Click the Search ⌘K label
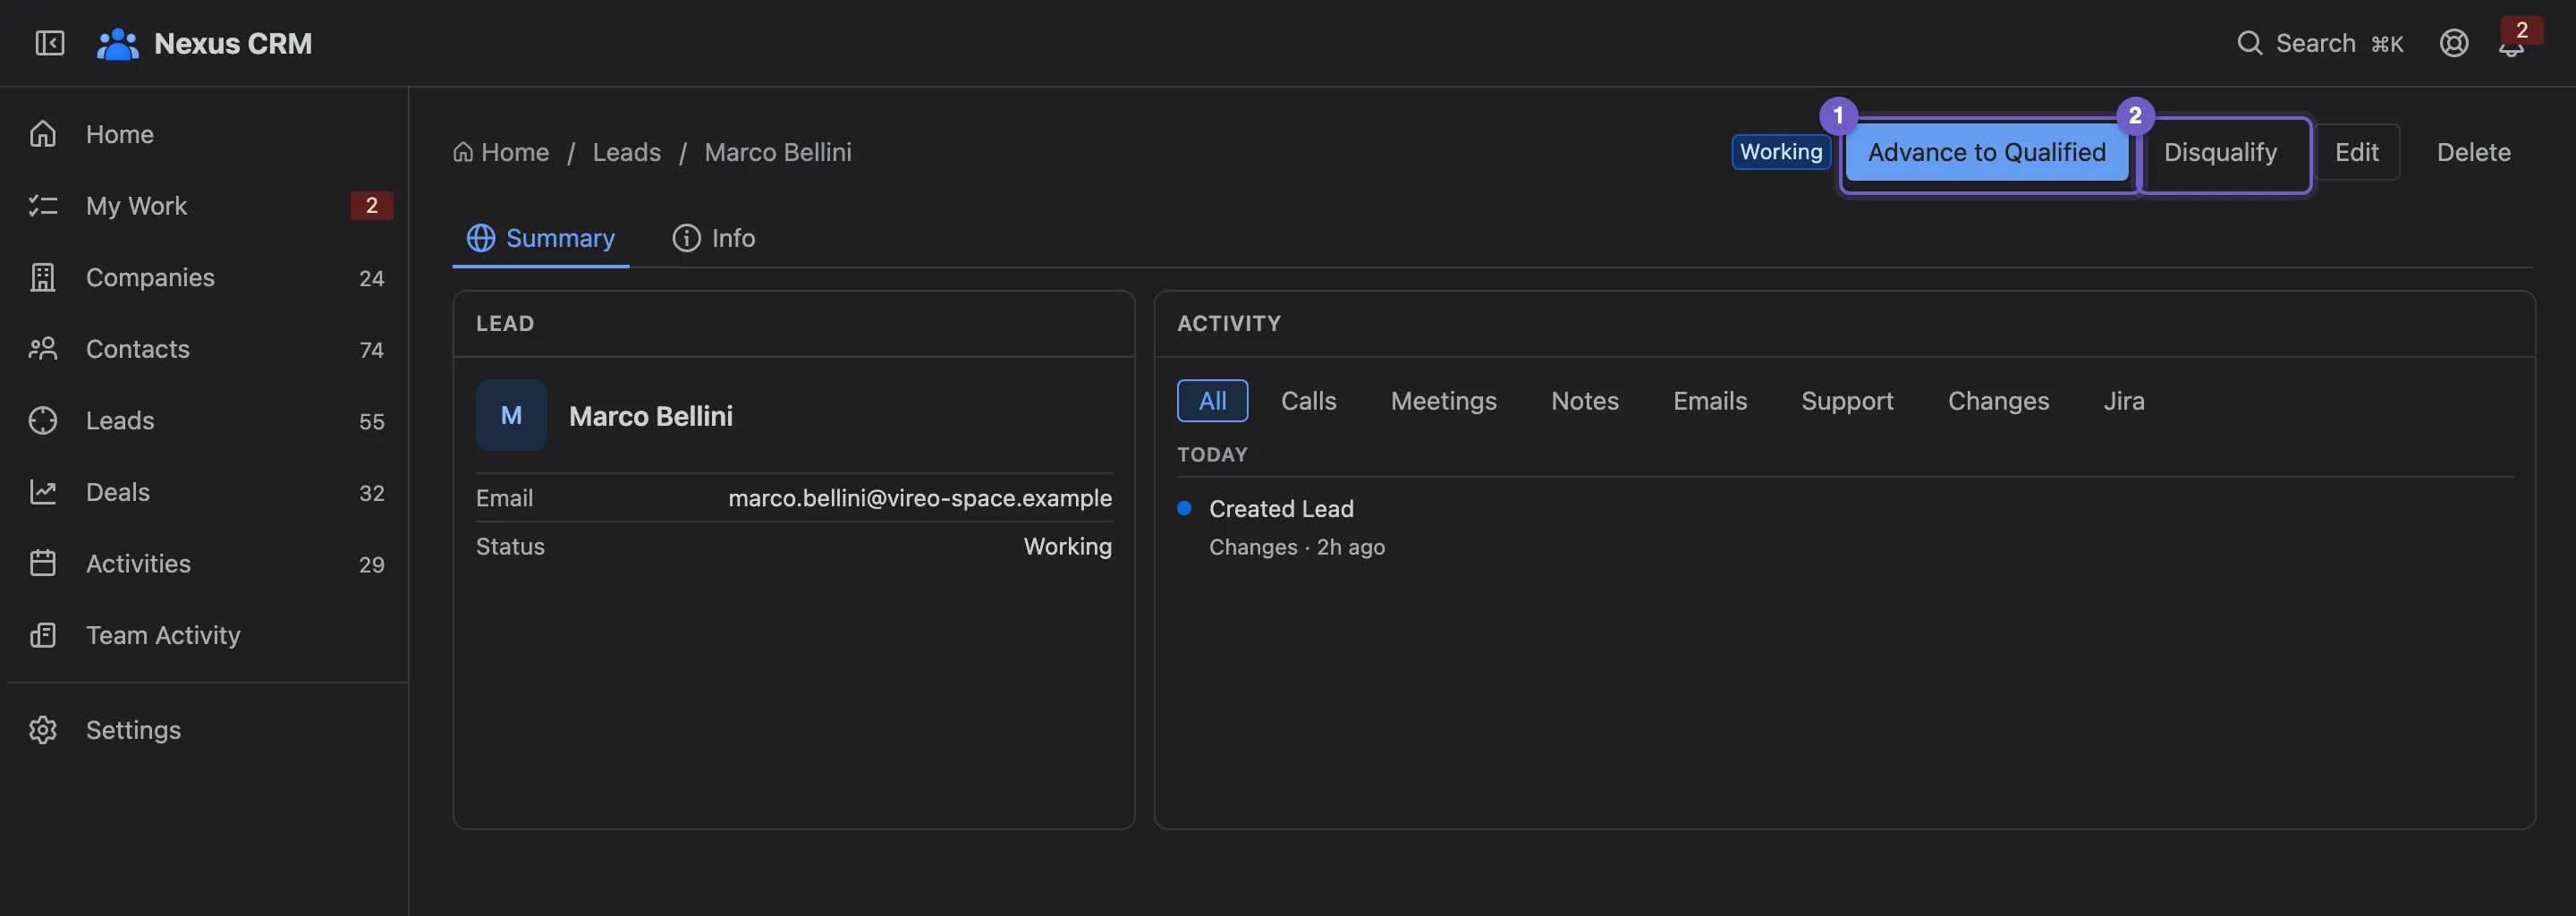The height and width of the screenshot is (916, 2576). coord(2339,43)
